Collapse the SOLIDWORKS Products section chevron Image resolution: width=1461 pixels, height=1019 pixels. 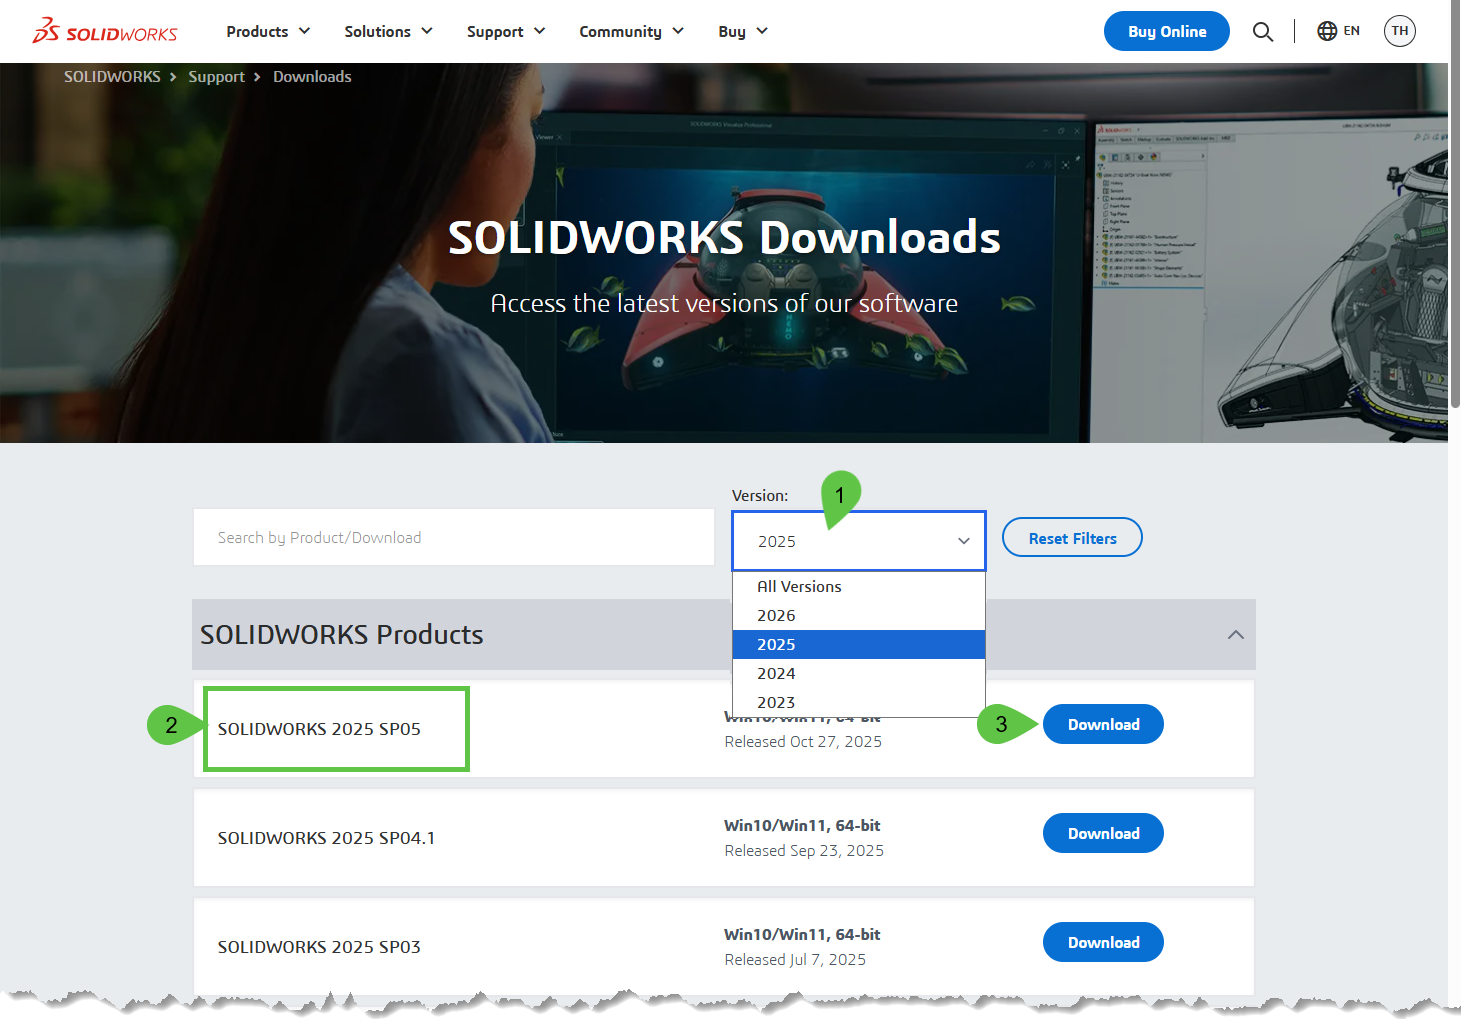[1235, 635]
